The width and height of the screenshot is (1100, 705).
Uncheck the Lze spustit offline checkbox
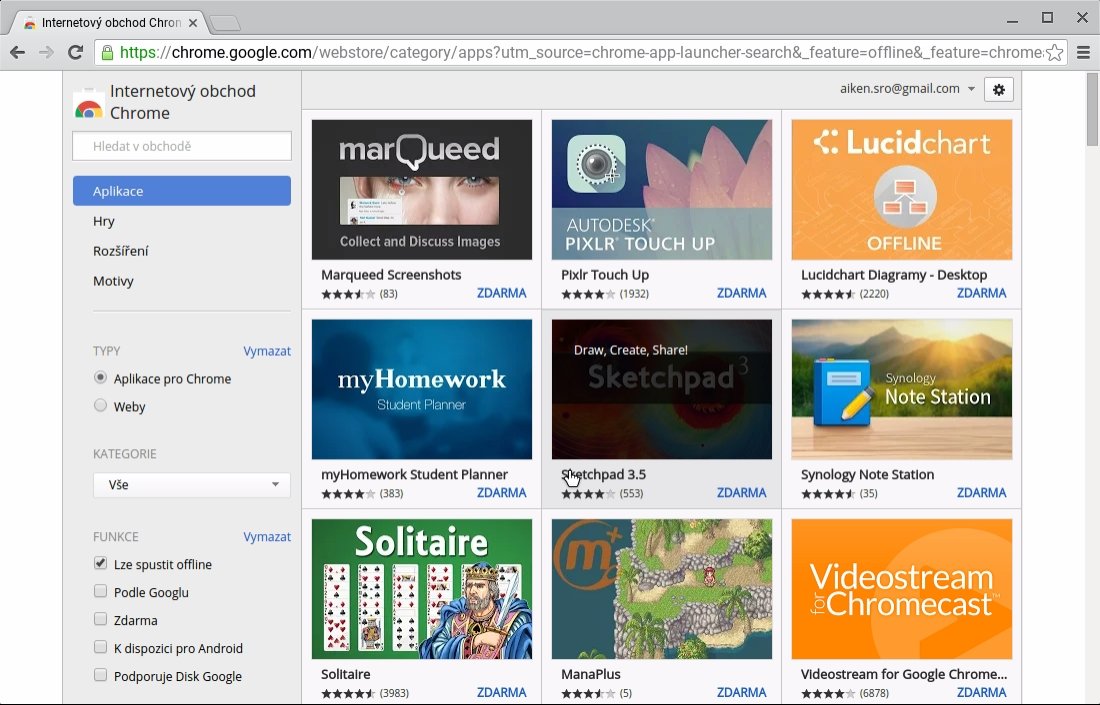pos(100,563)
